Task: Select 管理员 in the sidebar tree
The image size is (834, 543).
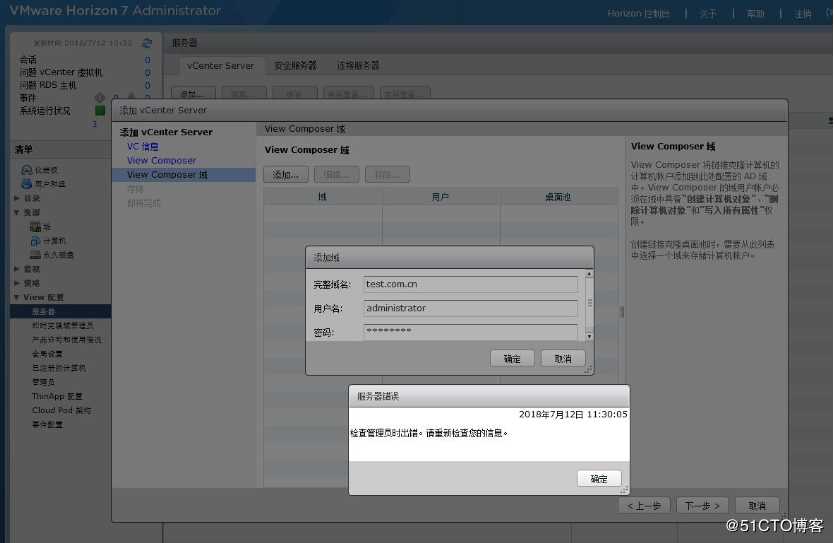Action: (43, 382)
